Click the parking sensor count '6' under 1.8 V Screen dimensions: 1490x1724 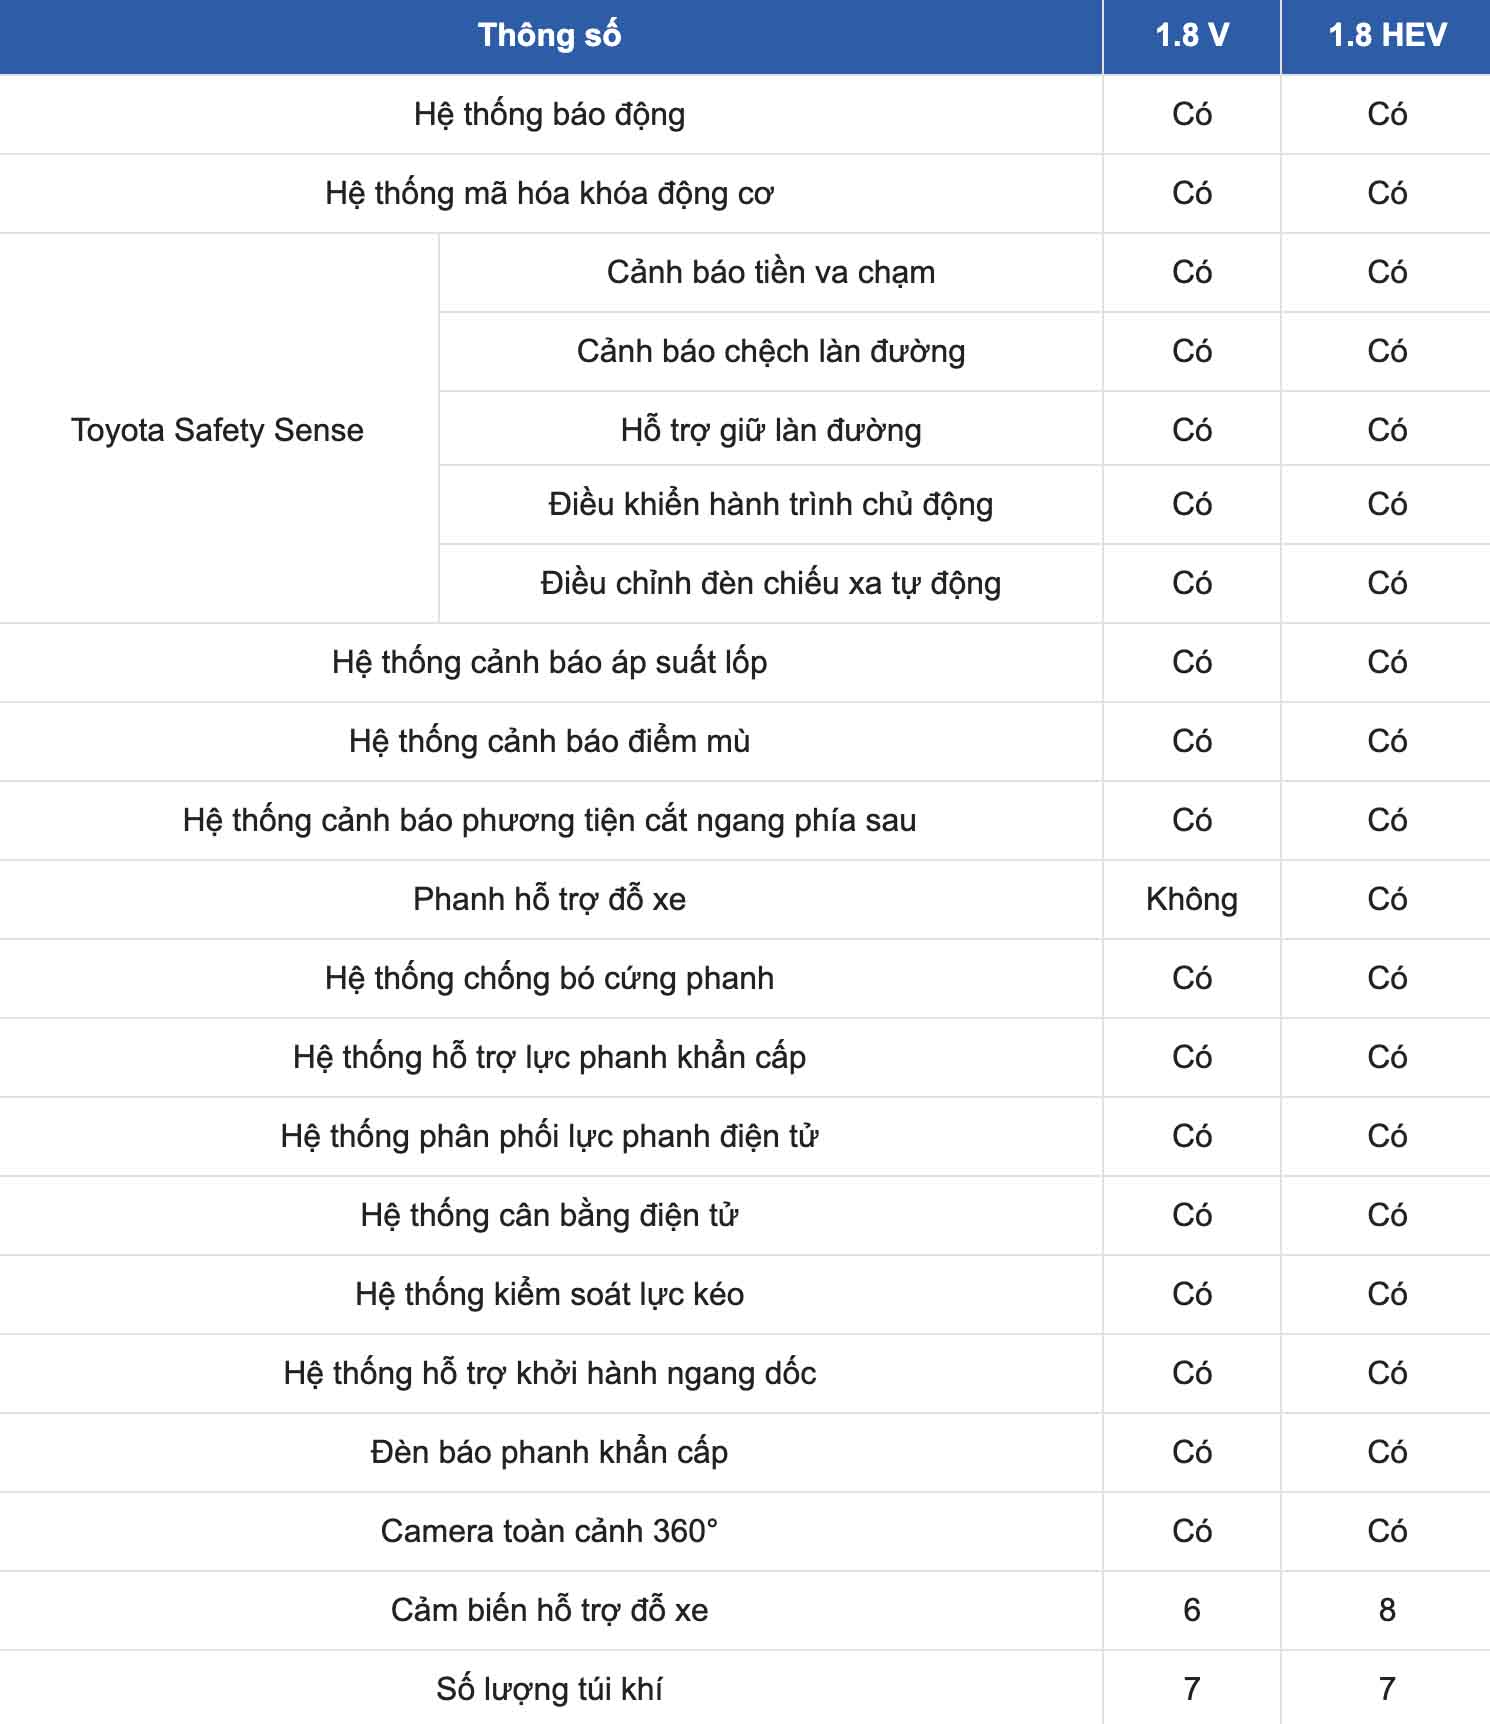pos(1191,1610)
